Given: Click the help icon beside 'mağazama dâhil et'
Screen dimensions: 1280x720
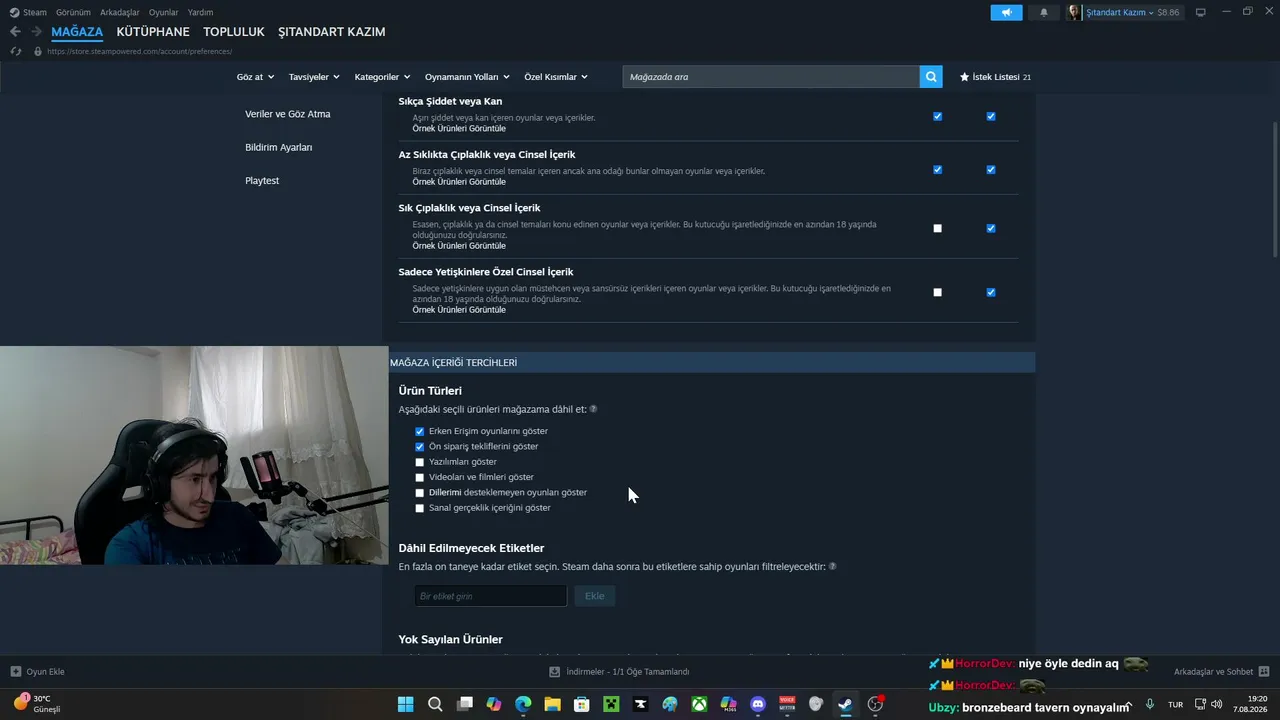Looking at the screenshot, I should (x=593, y=409).
